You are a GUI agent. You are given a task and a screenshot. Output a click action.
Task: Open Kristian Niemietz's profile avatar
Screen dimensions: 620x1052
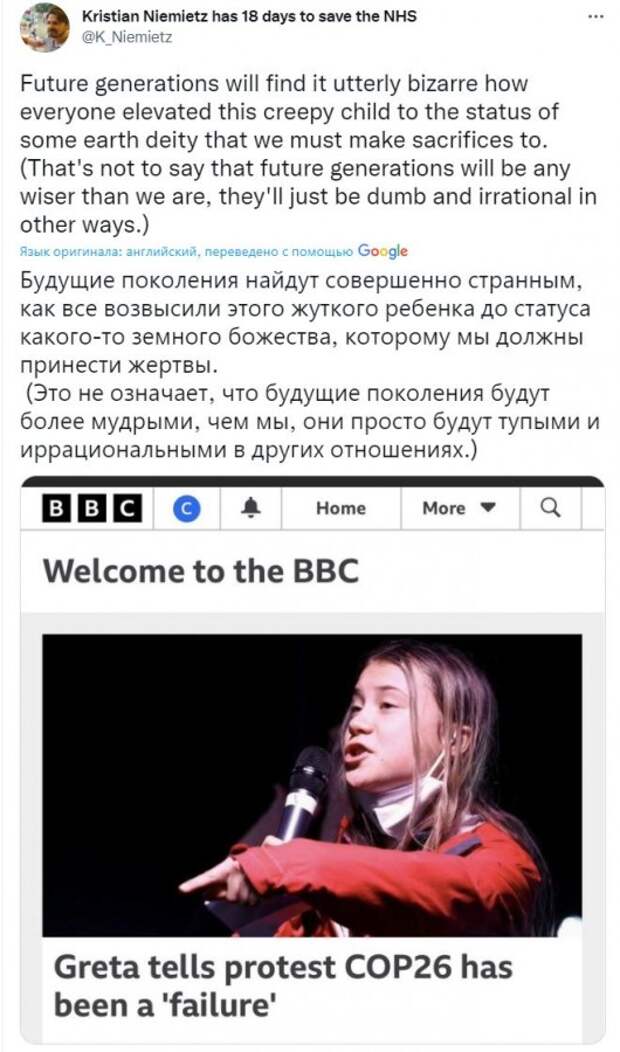point(45,27)
